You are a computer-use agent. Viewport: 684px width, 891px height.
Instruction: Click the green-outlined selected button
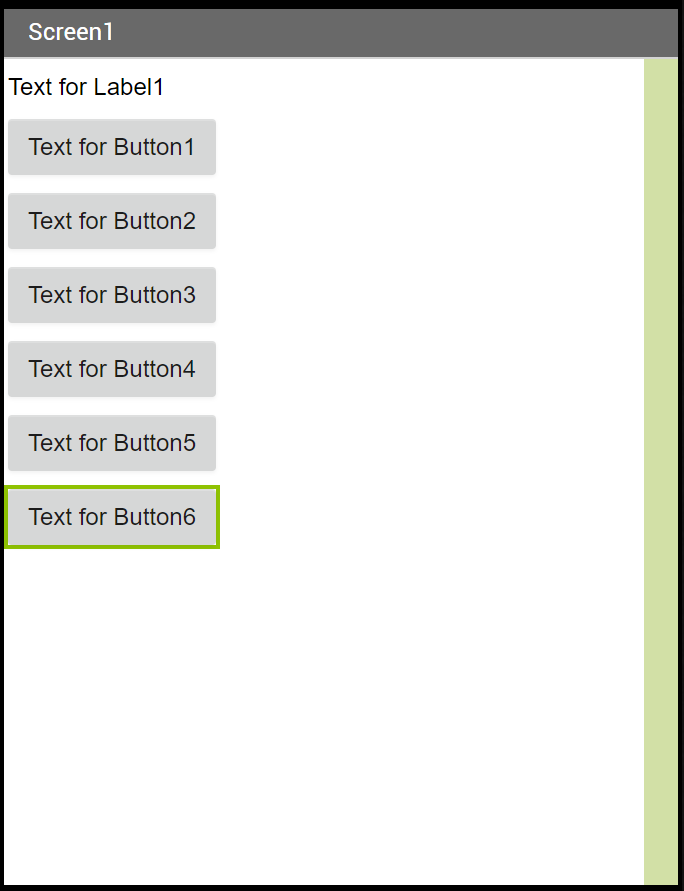coord(112,517)
